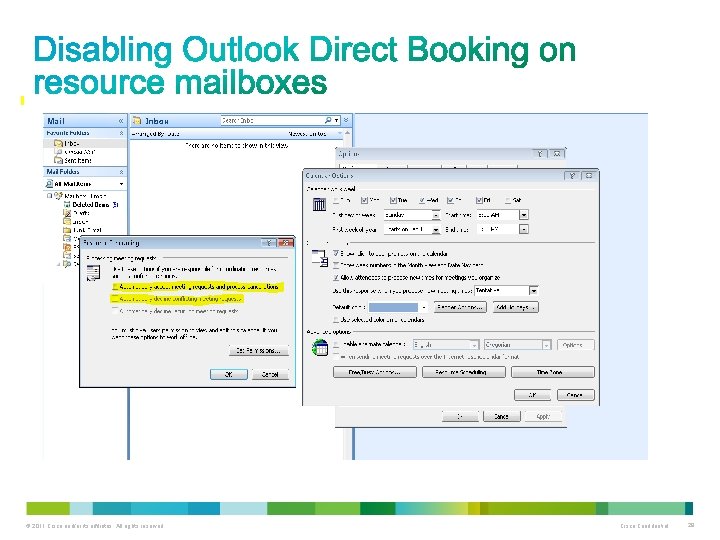Toggle the Sat work week checkbox
Image resolution: width=720 pixels, height=540 pixels.
[x=507, y=200]
